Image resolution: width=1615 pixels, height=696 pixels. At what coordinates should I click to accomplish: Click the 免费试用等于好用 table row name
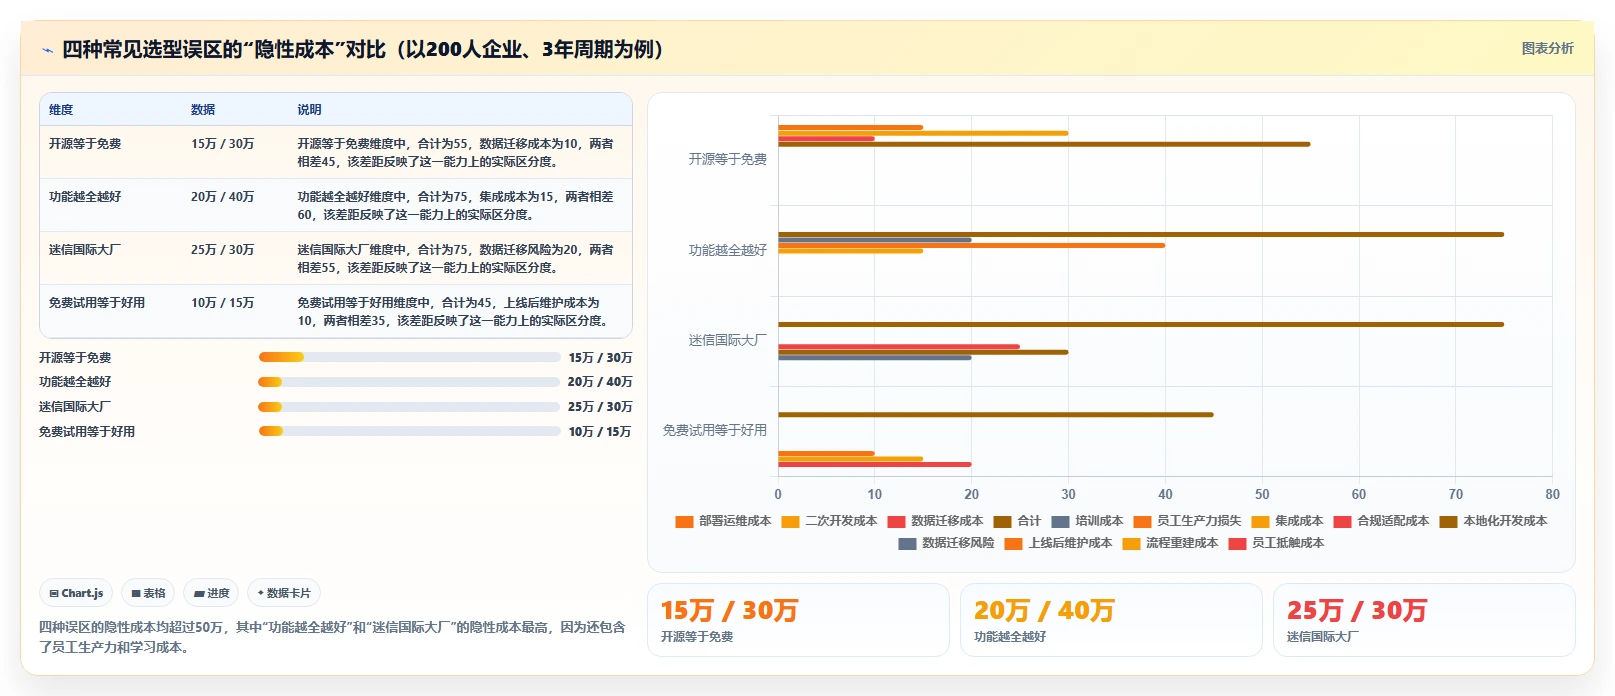click(x=97, y=303)
